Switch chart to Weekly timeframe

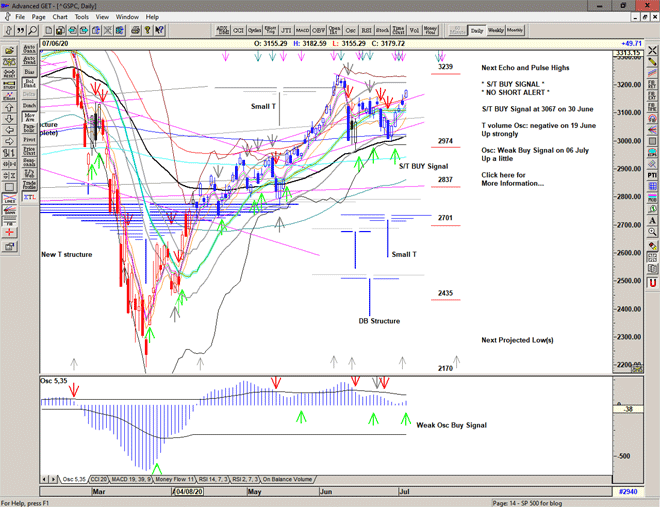tap(496, 31)
